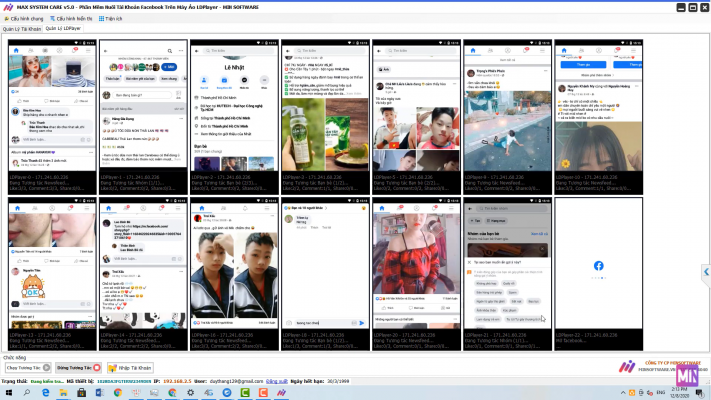This screenshot has width=711, height=400.
Task: Switch to the Quản Lý LDPlayer tab
Action: pyautogui.click(x=65, y=29)
